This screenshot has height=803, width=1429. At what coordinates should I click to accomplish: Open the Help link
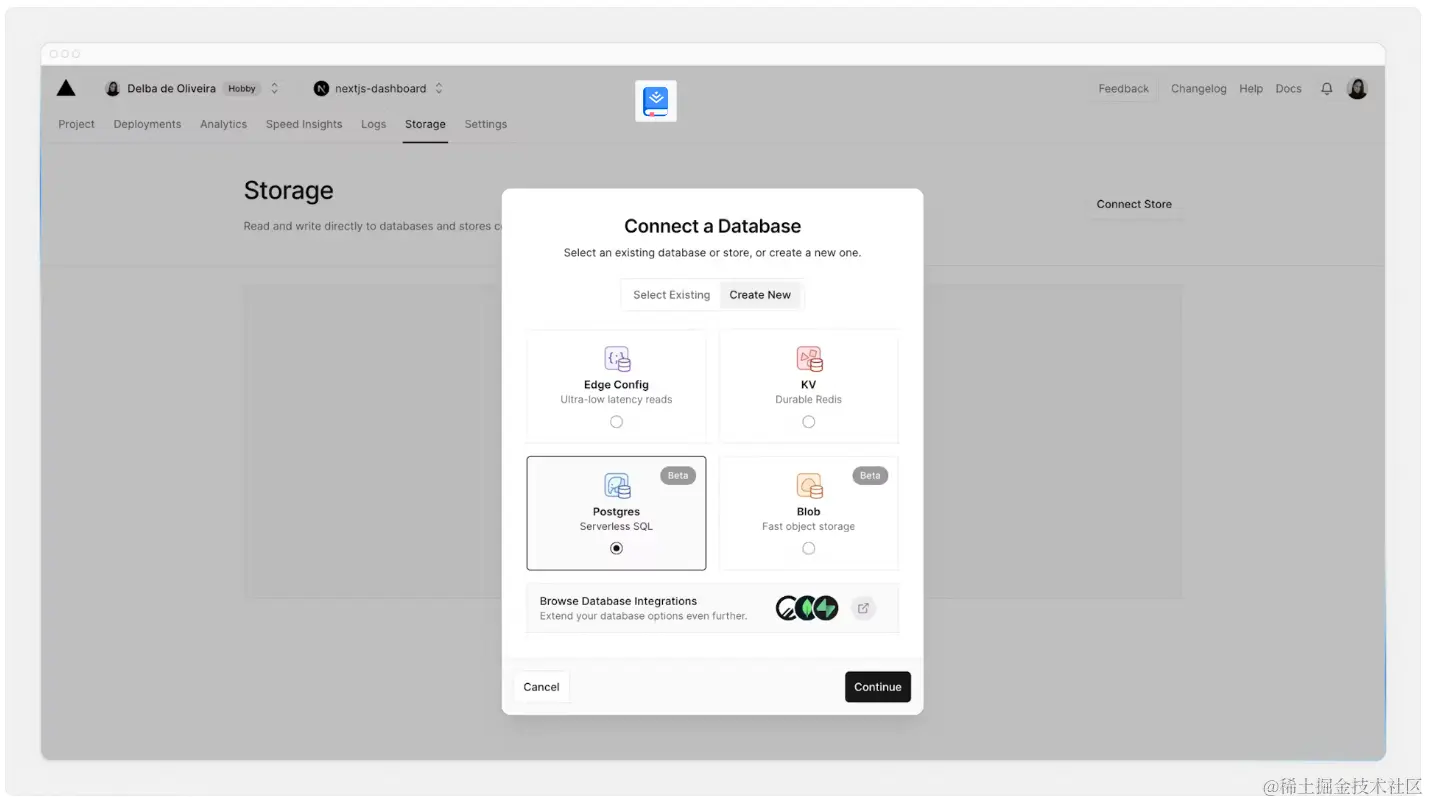[1251, 88]
